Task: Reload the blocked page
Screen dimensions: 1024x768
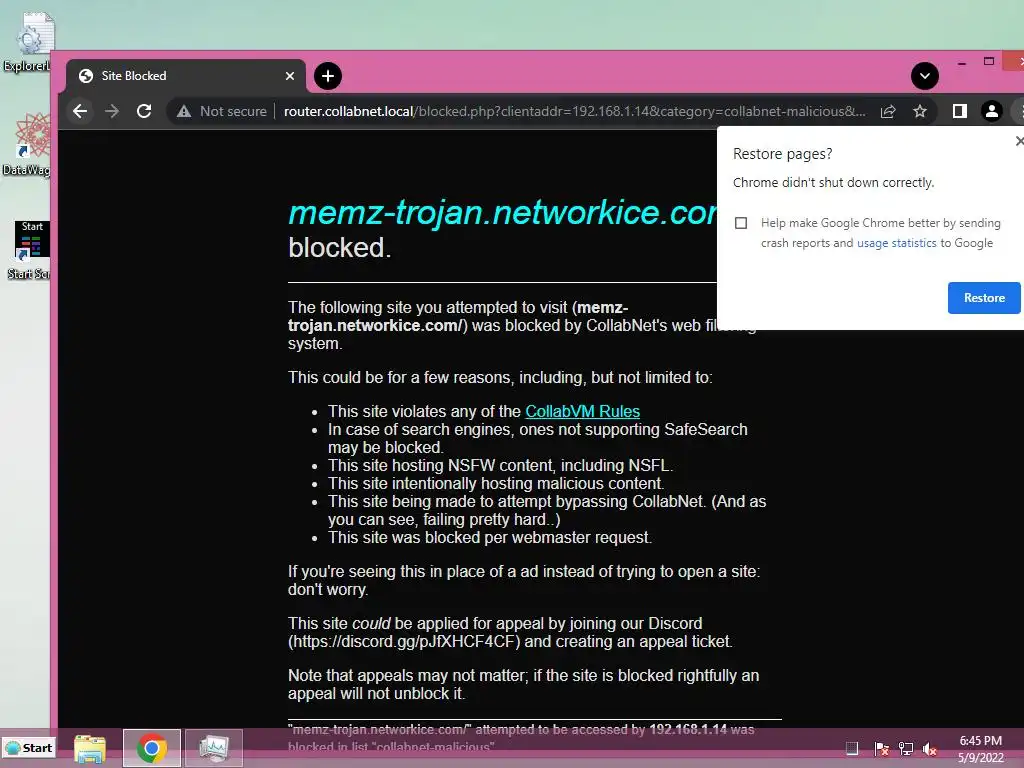Action: click(x=144, y=111)
